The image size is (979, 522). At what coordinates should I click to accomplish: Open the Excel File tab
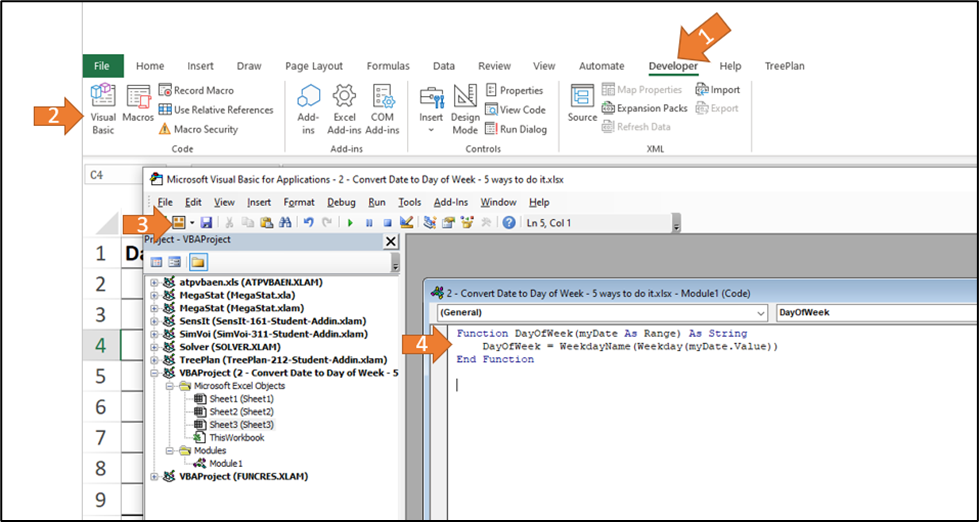pos(102,66)
